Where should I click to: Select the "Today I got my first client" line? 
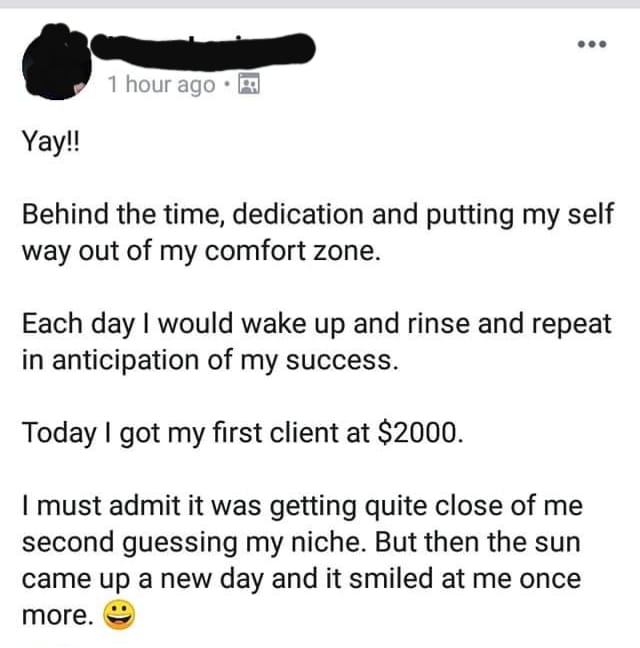(x=243, y=433)
